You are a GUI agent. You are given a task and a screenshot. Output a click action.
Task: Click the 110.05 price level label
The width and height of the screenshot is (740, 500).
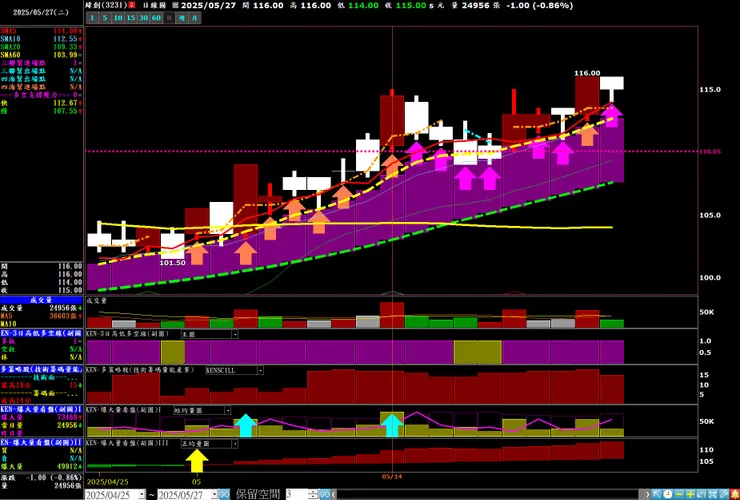[x=710, y=152]
